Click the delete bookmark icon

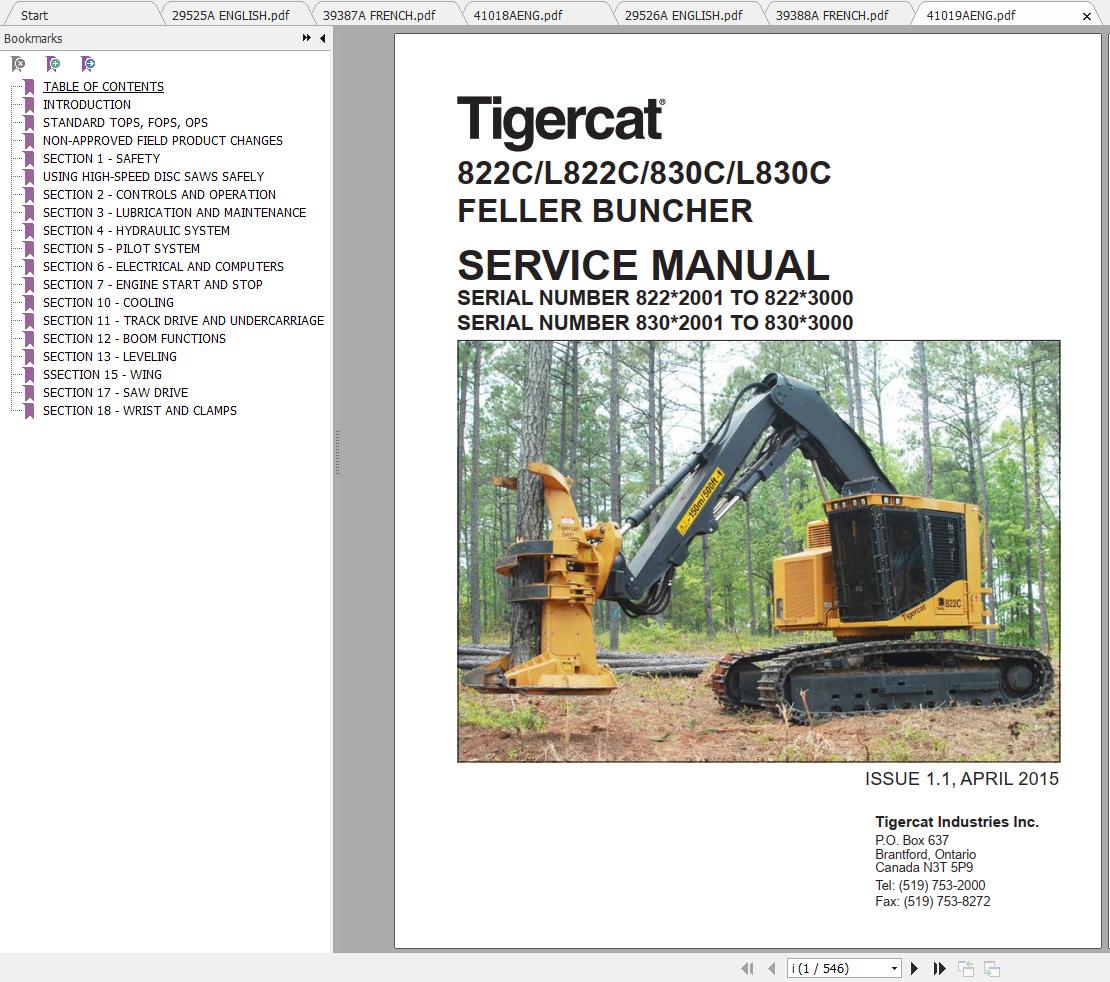18,64
